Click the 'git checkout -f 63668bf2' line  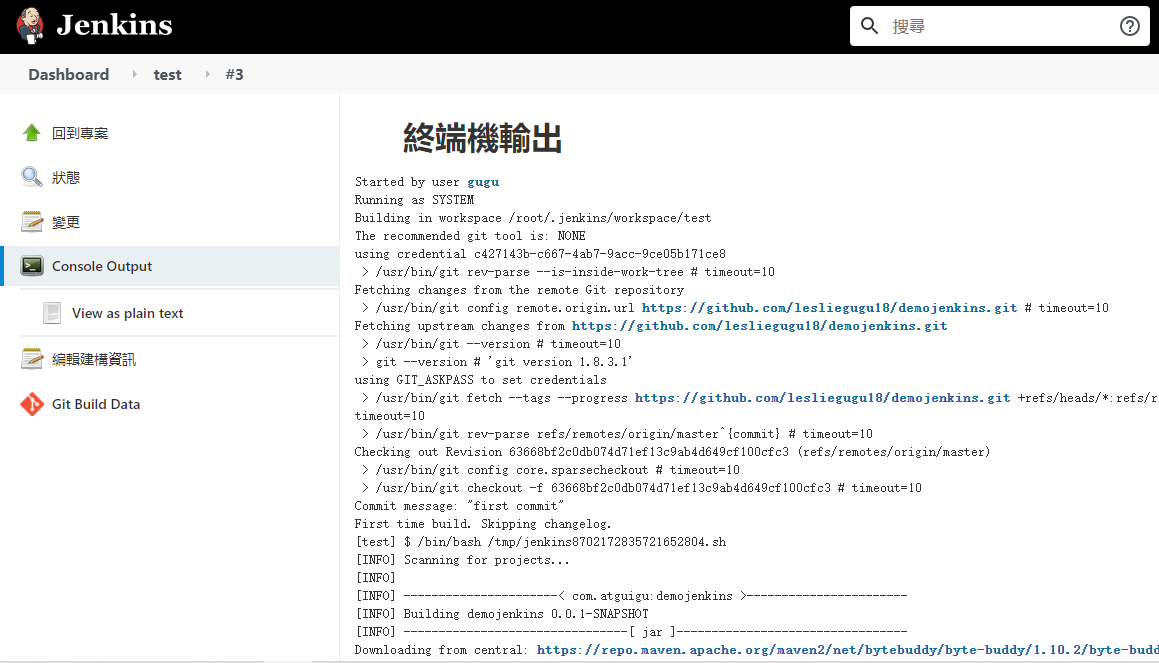642,488
